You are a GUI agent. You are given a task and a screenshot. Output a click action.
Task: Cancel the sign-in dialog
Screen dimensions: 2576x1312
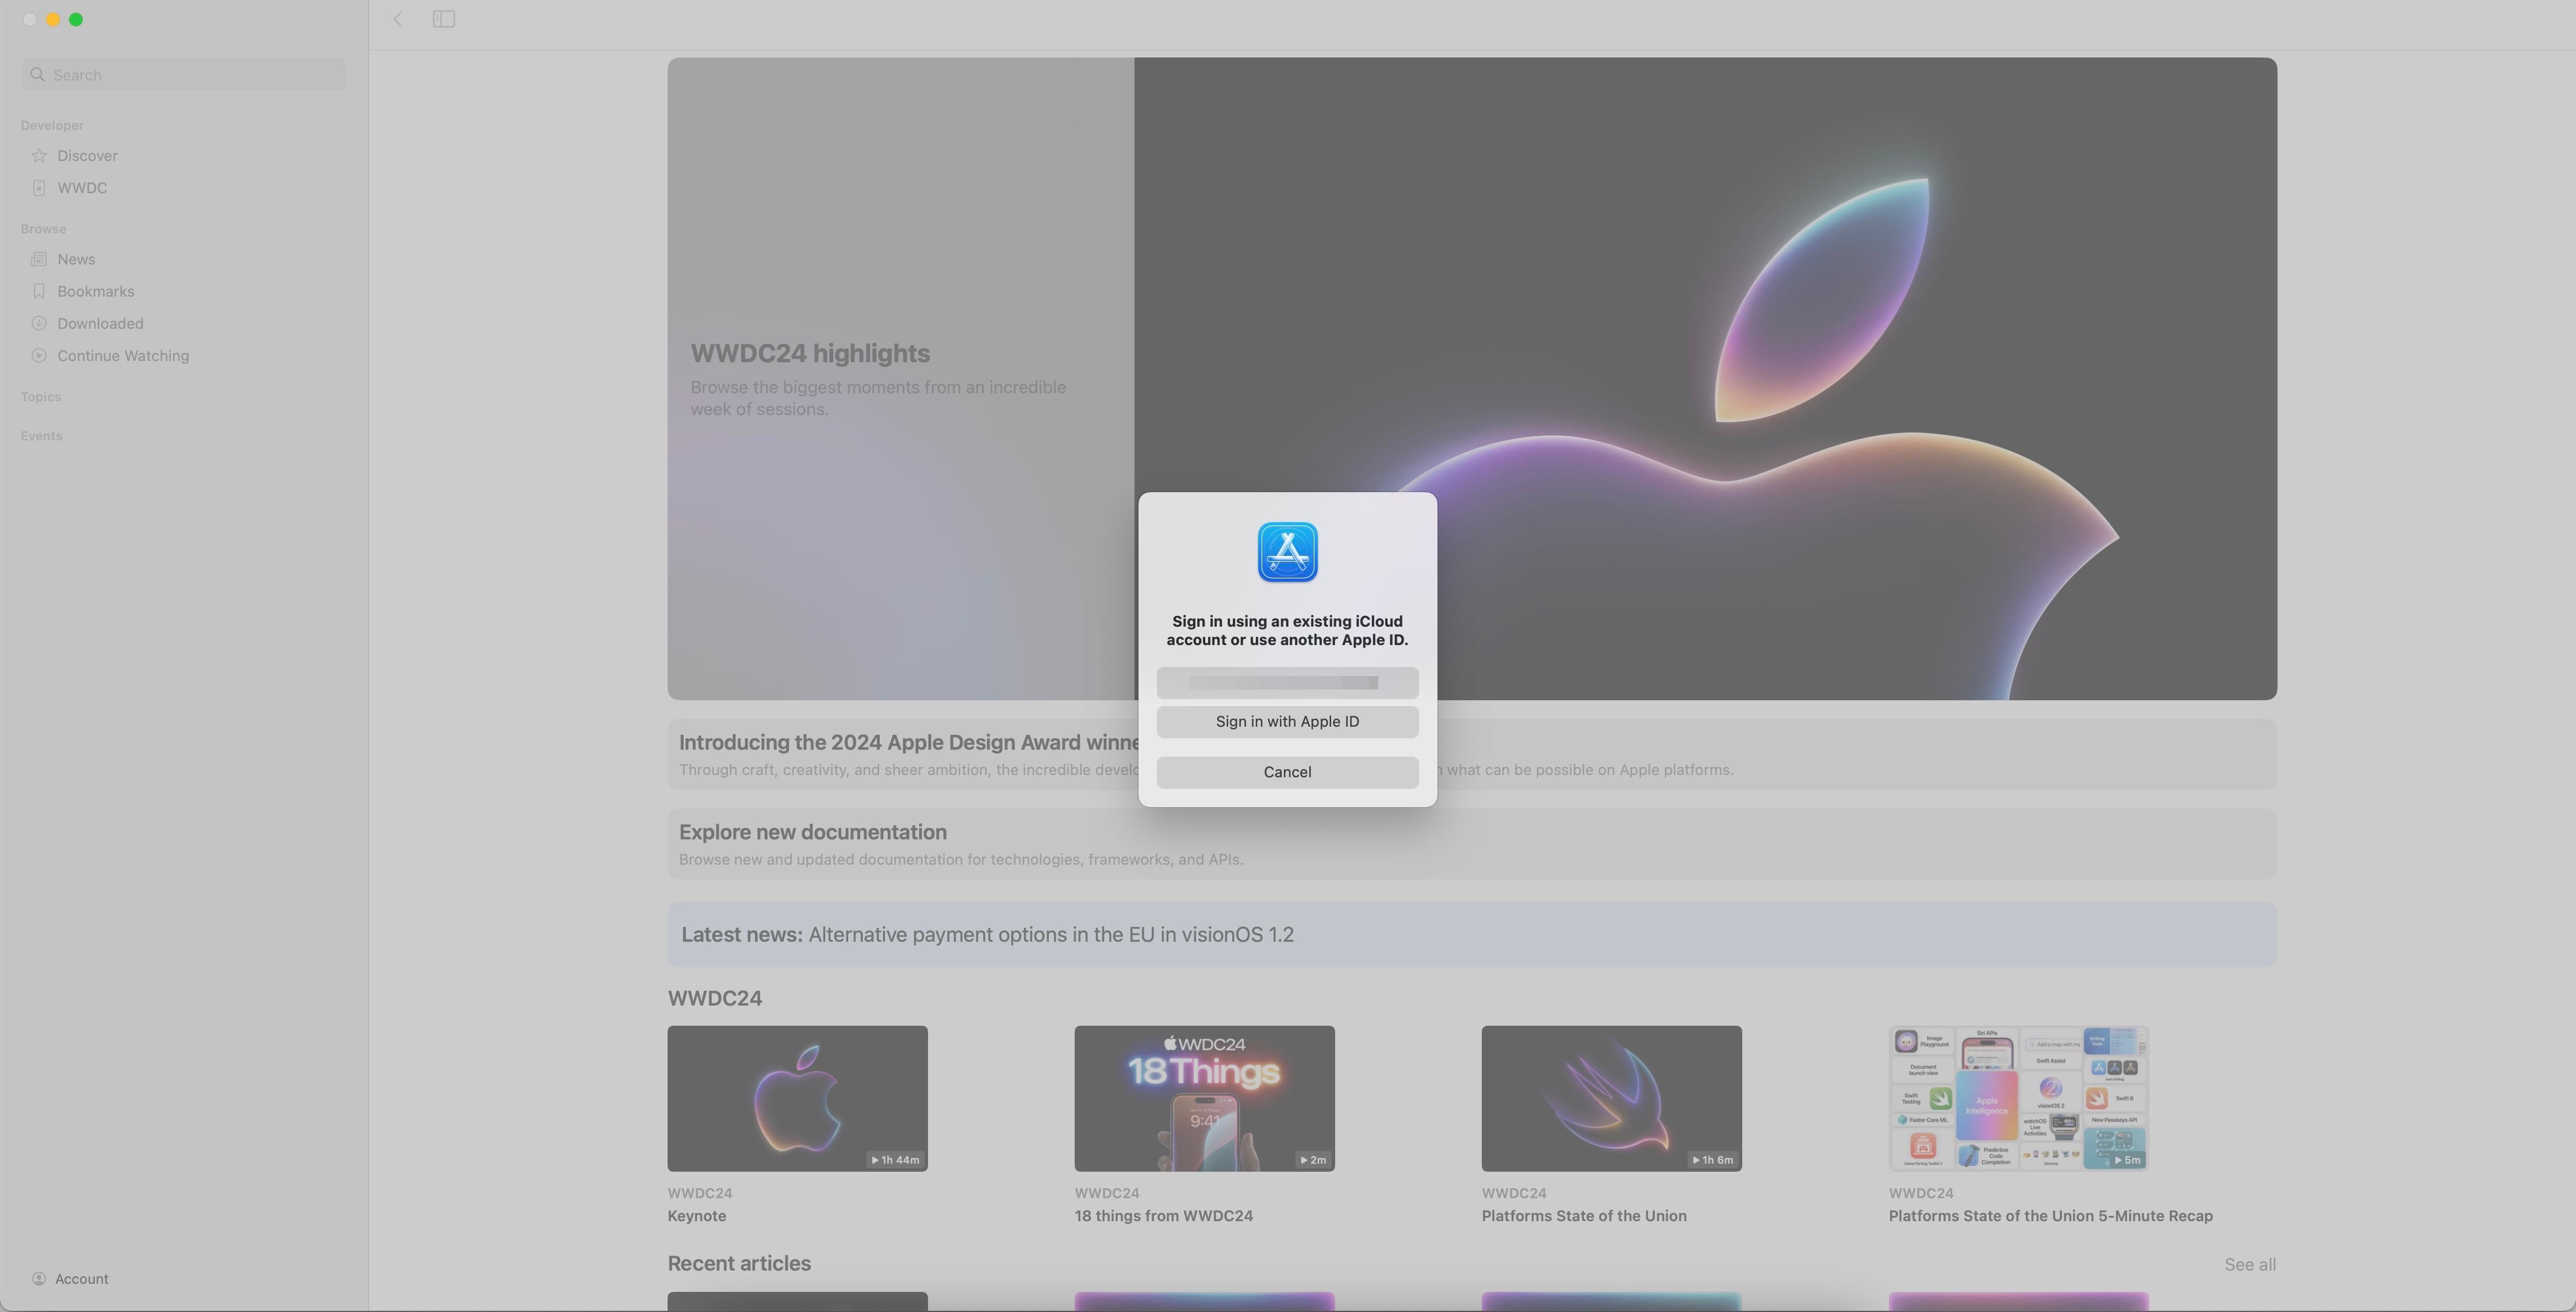[1287, 772]
